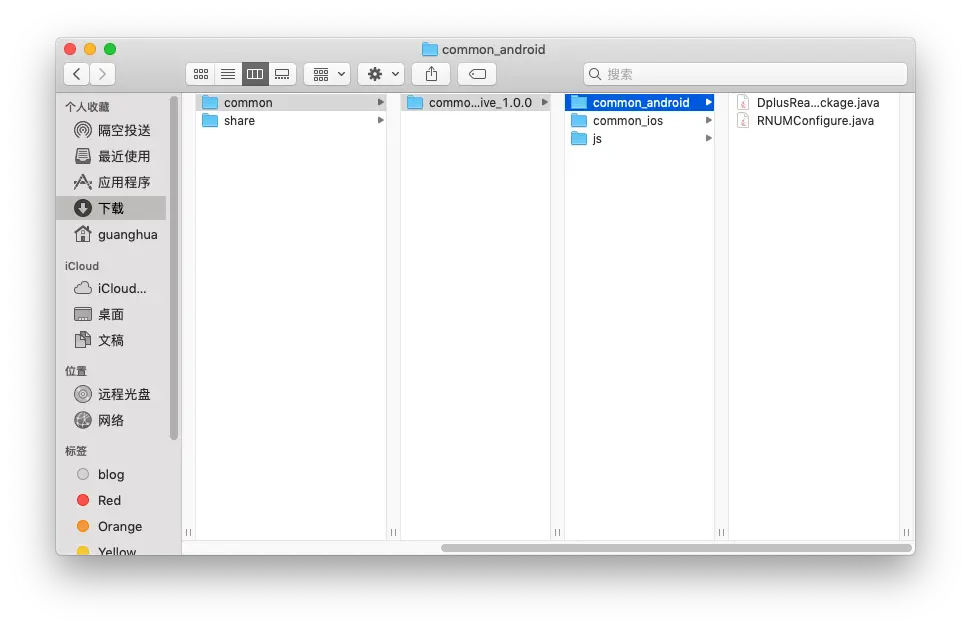Click the share toolbar button
The height and width of the screenshot is (629, 971).
pyautogui.click(x=431, y=74)
